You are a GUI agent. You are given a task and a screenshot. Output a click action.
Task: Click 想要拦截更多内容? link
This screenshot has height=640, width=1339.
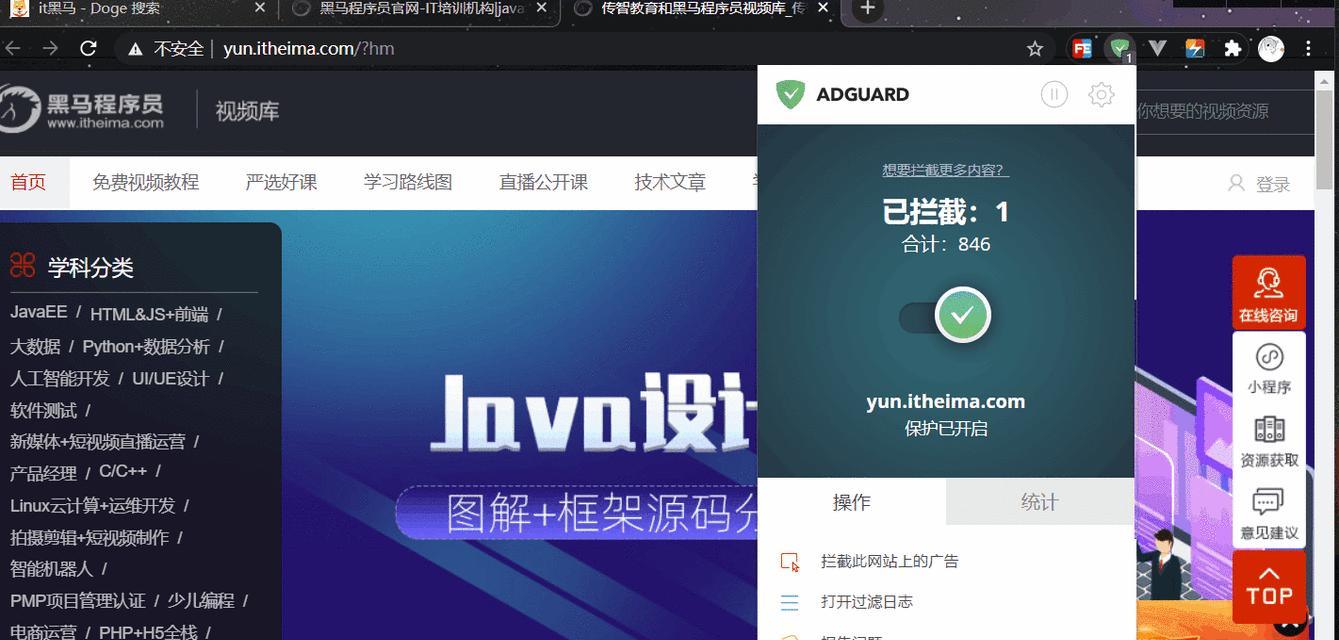click(x=946, y=170)
